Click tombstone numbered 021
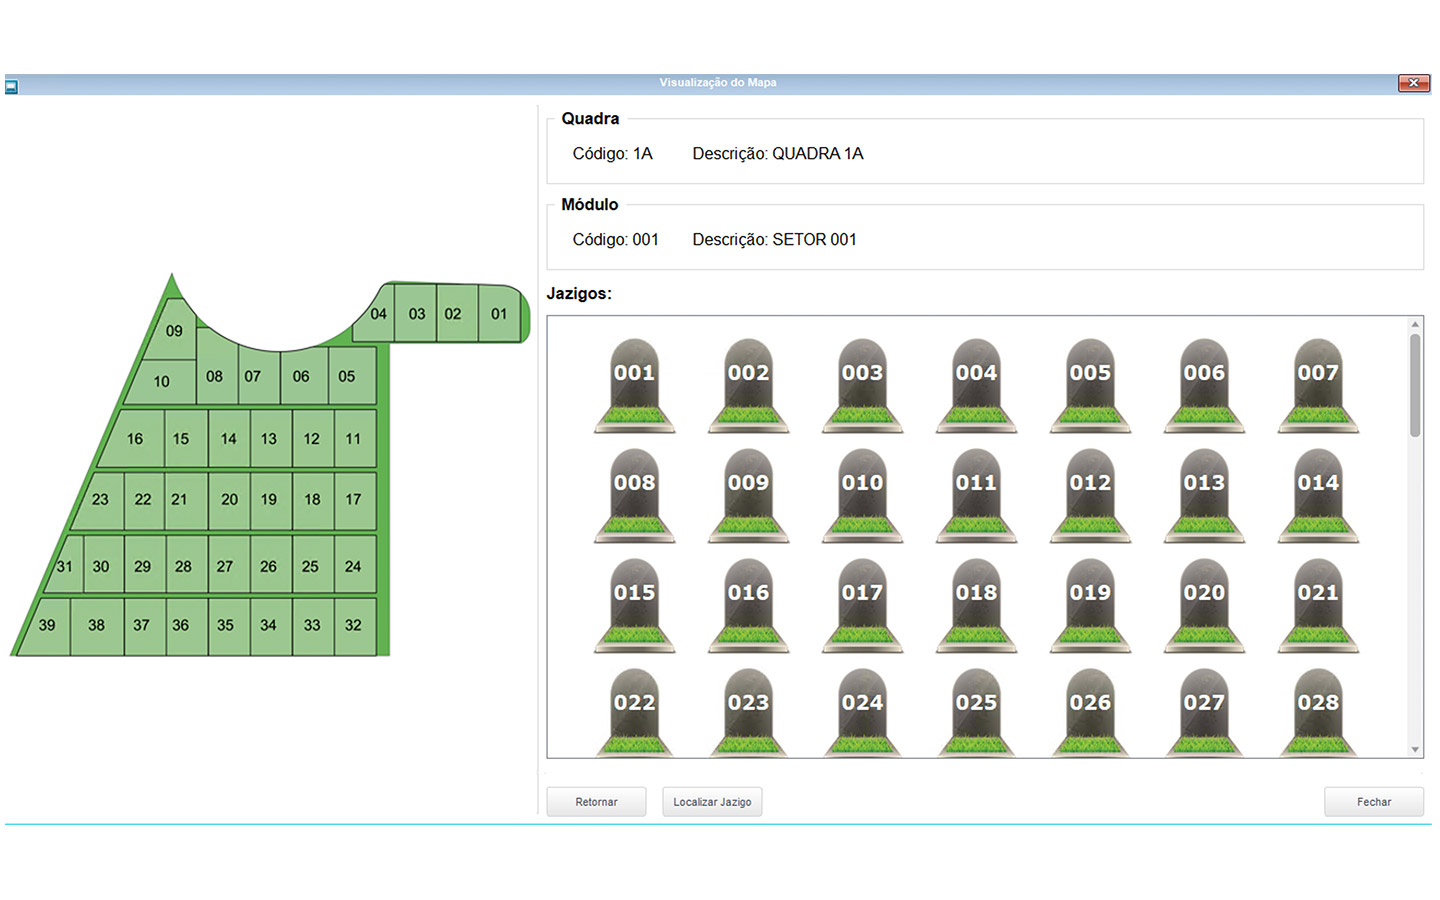 click(x=1318, y=605)
